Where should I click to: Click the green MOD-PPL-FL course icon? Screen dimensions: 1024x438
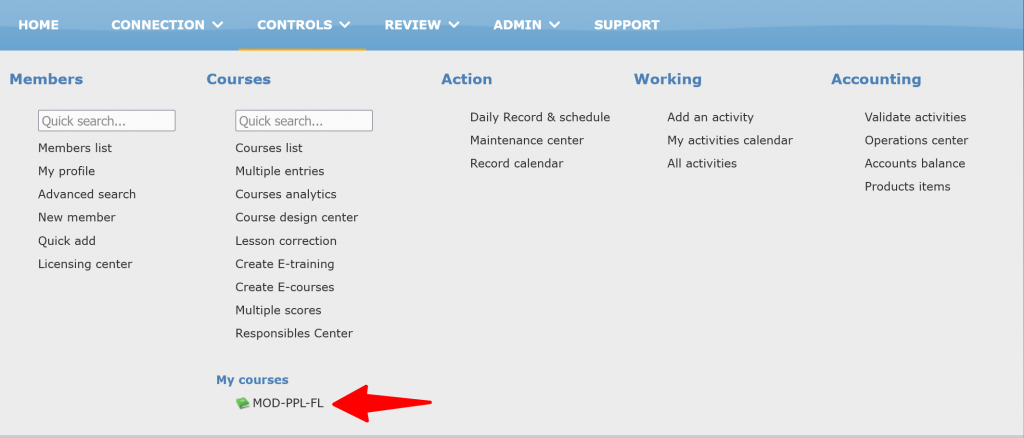(x=242, y=403)
